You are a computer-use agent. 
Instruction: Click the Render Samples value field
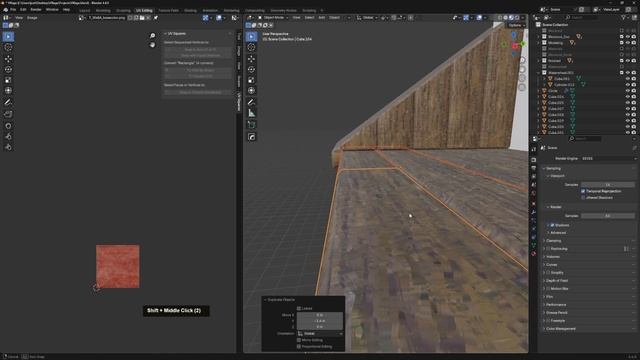pos(608,216)
